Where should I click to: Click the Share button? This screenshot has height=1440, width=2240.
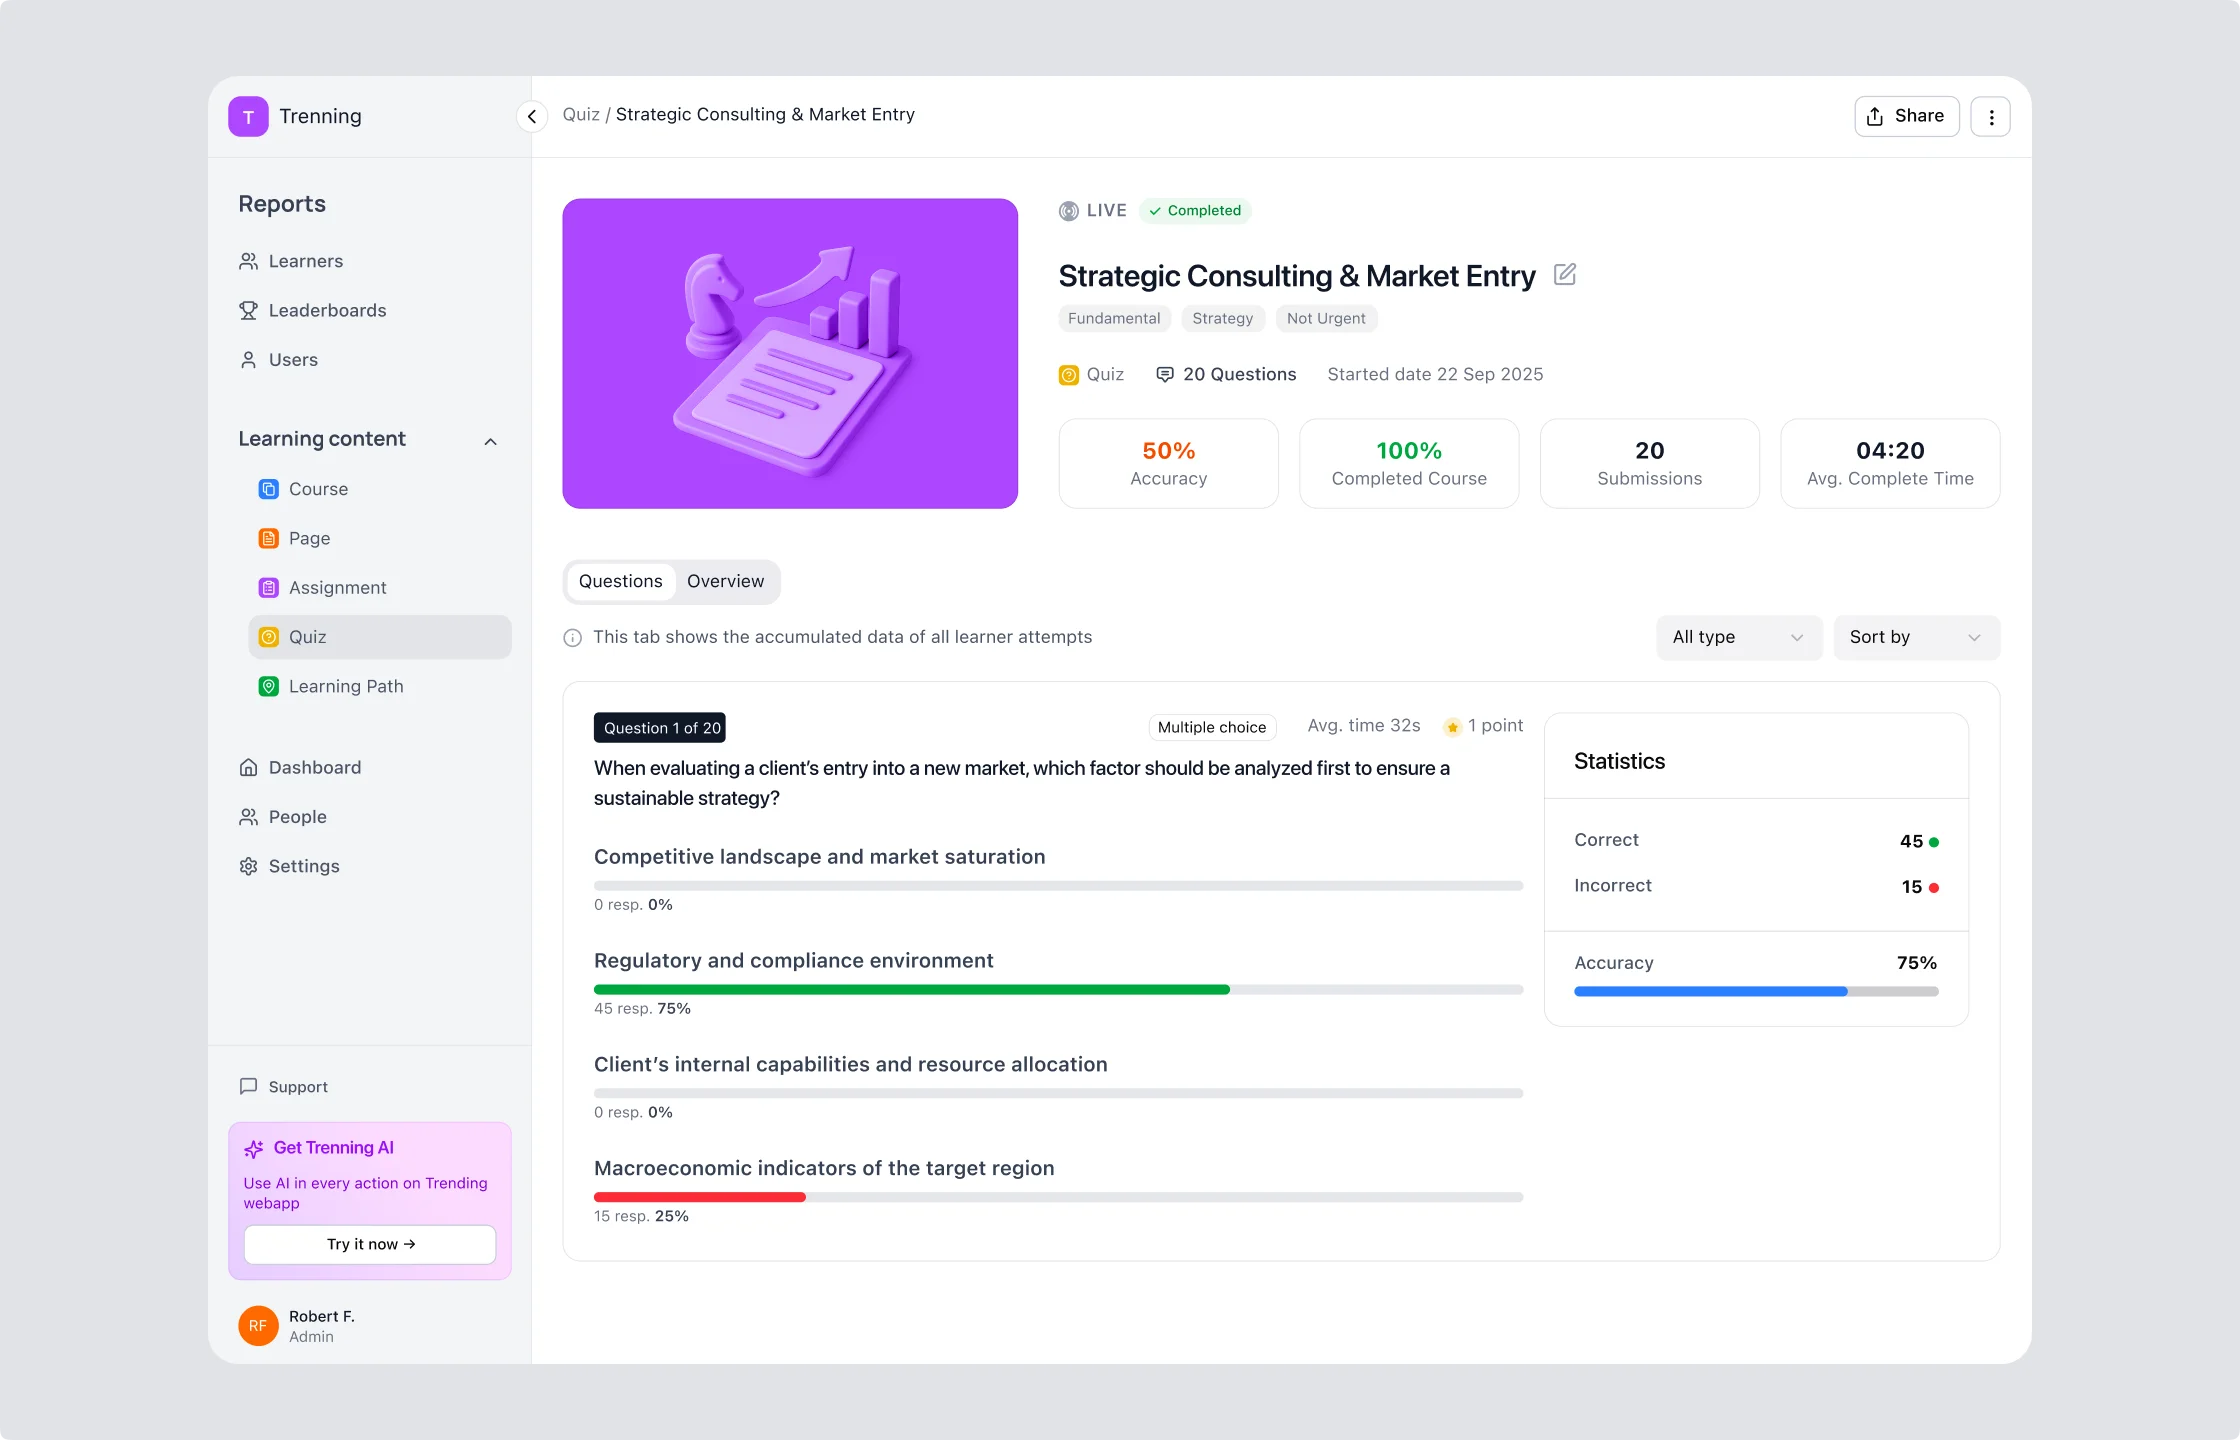[x=1906, y=116]
